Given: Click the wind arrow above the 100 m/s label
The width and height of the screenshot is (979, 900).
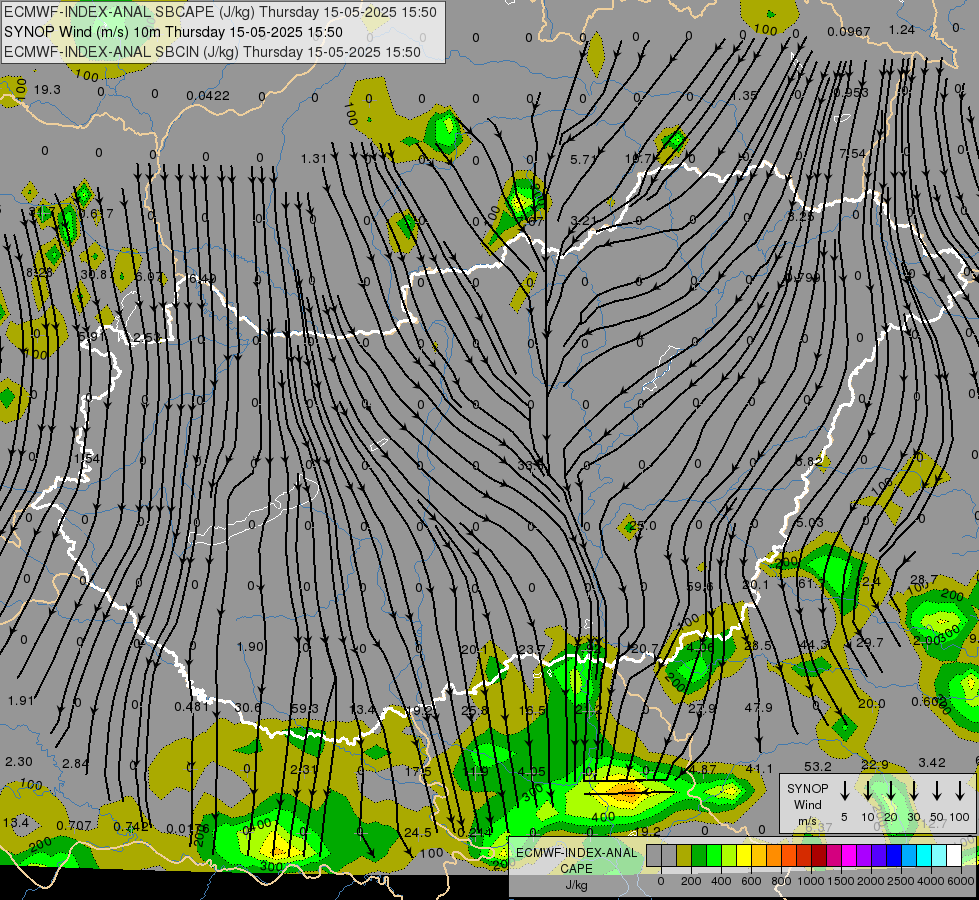Looking at the screenshot, I should (x=960, y=791).
